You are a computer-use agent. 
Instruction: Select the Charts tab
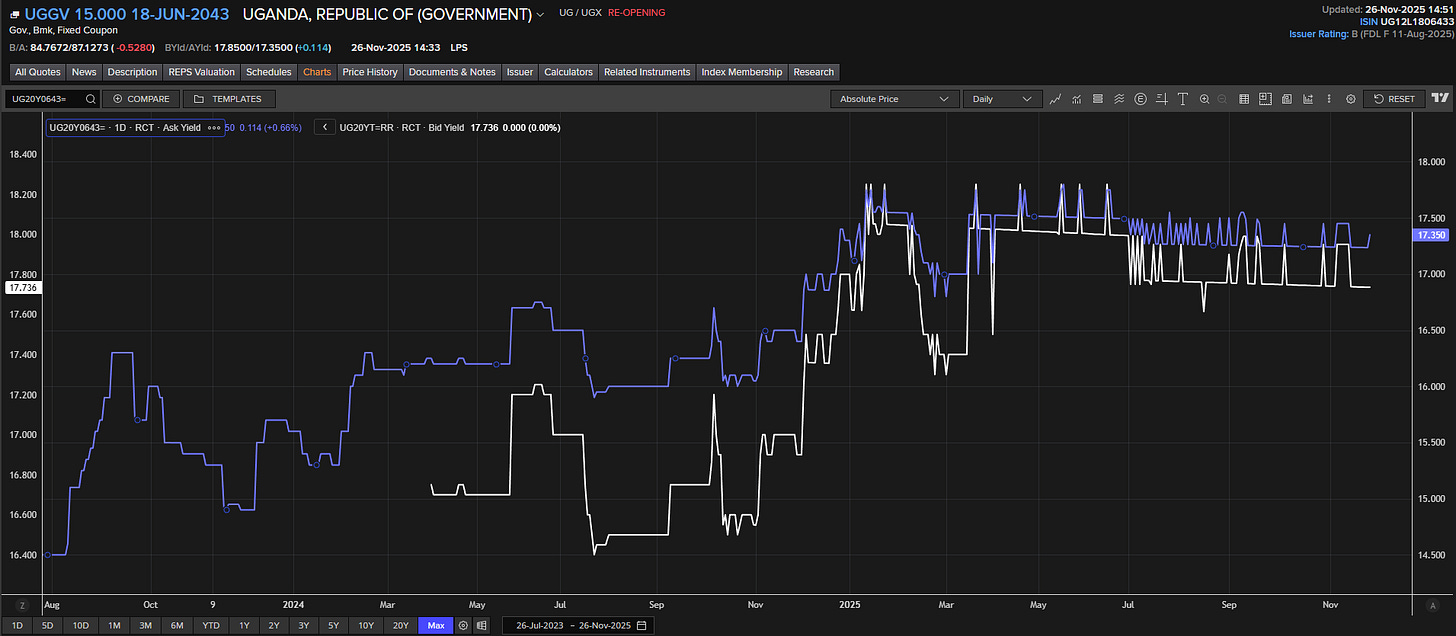(317, 72)
